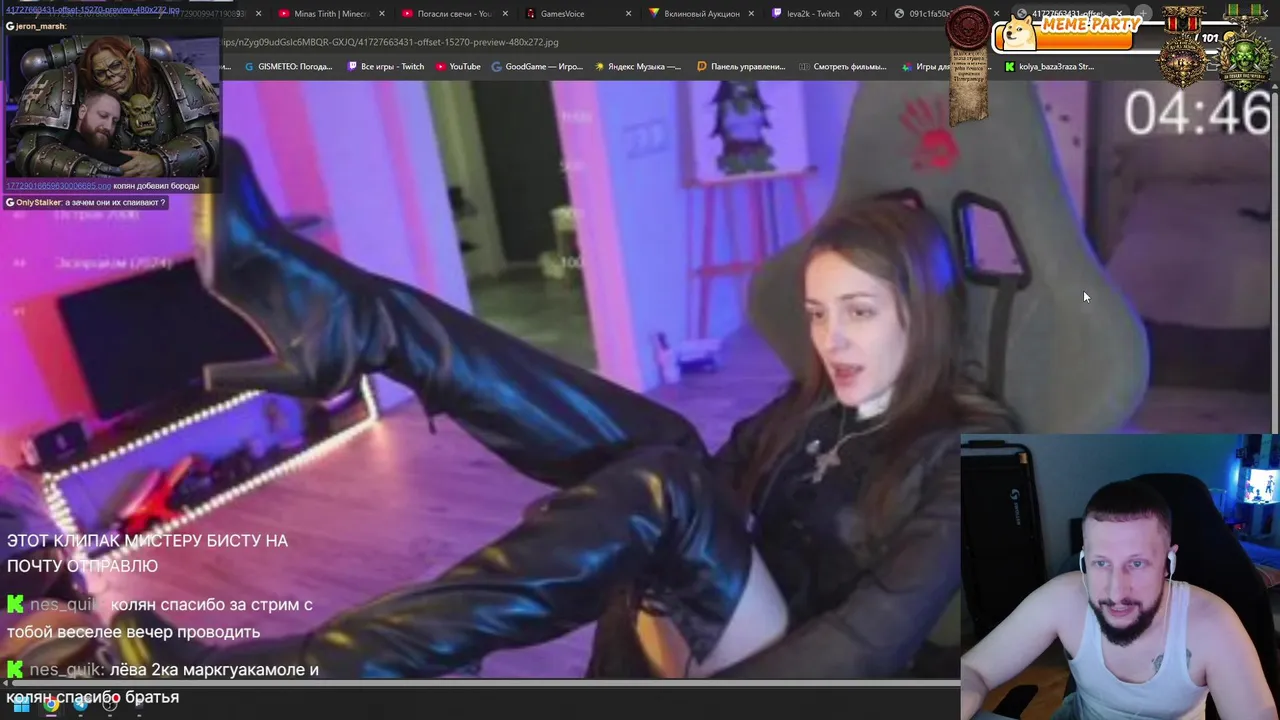This screenshot has height=720, width=1280.
Task: Open the Все игры - Twitch bookmark
Action: point(386,67)
